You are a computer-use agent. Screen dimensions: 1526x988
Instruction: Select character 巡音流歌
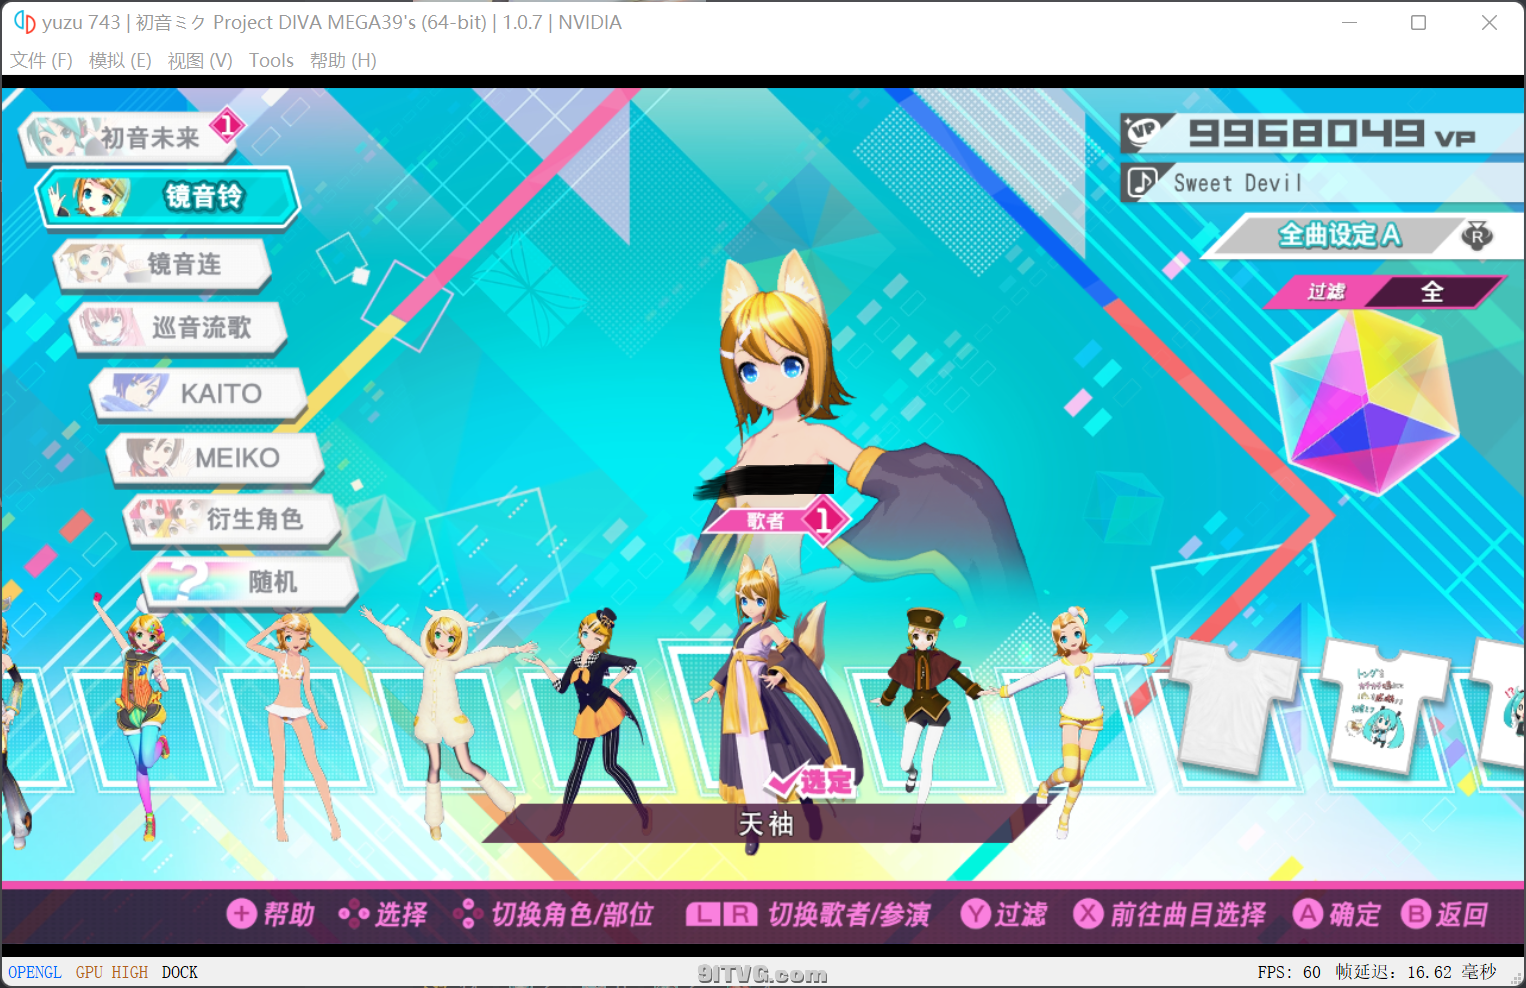pyautogui.click(x=178, y=328)
